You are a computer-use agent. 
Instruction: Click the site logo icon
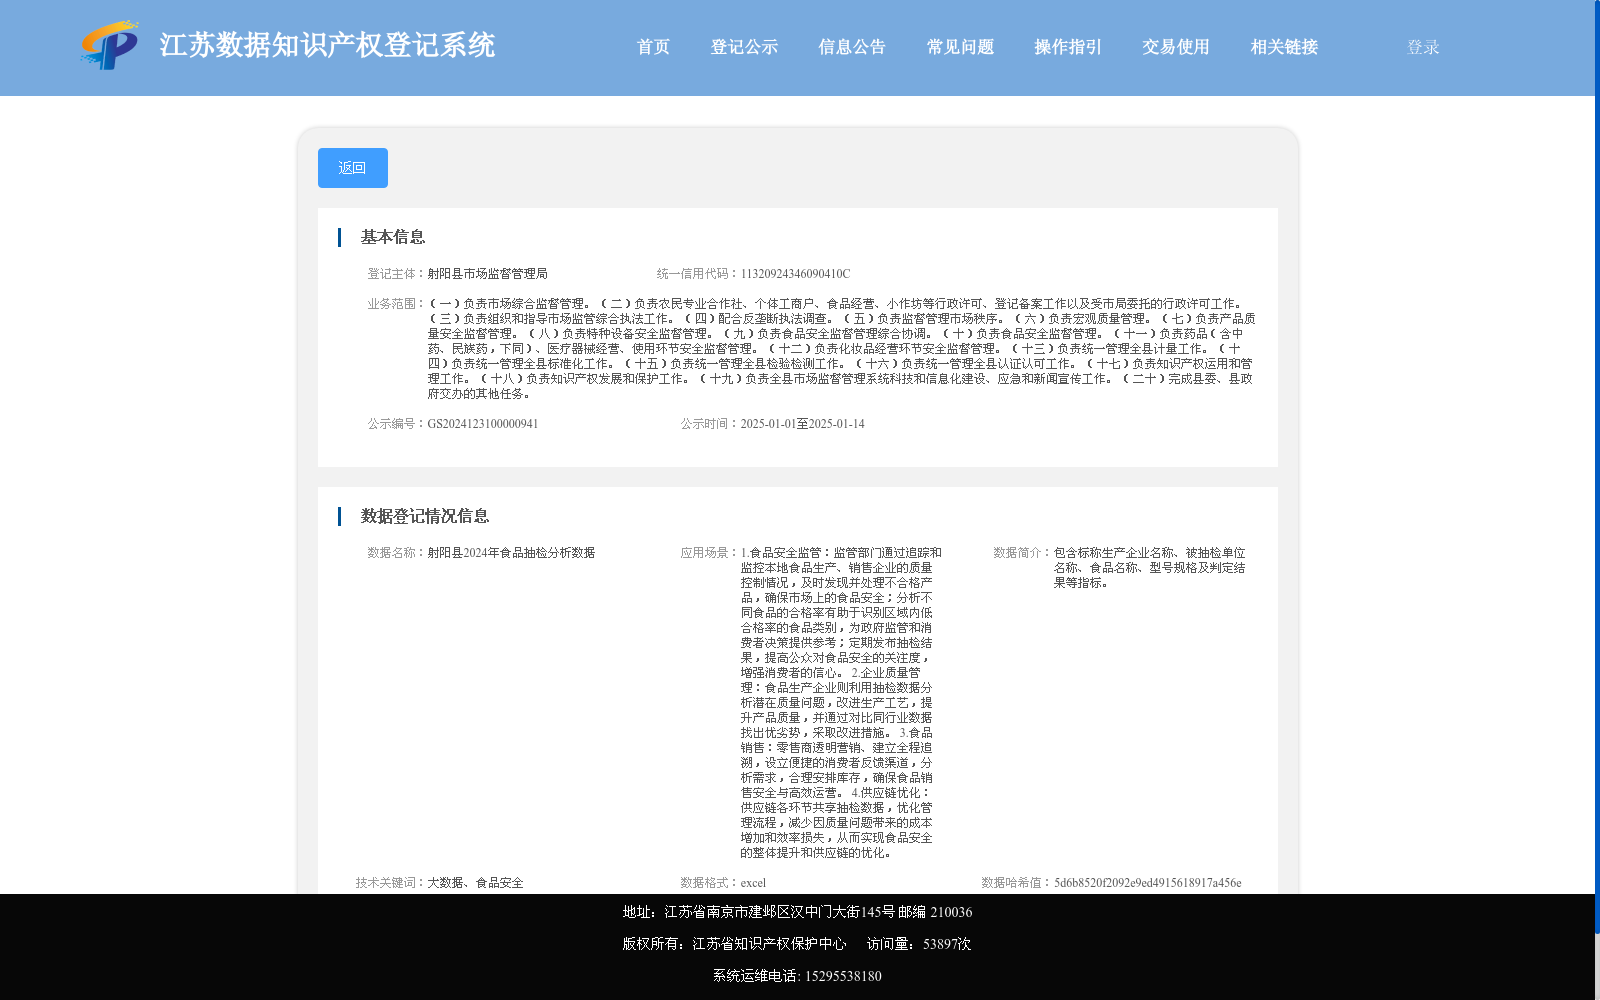110,45
